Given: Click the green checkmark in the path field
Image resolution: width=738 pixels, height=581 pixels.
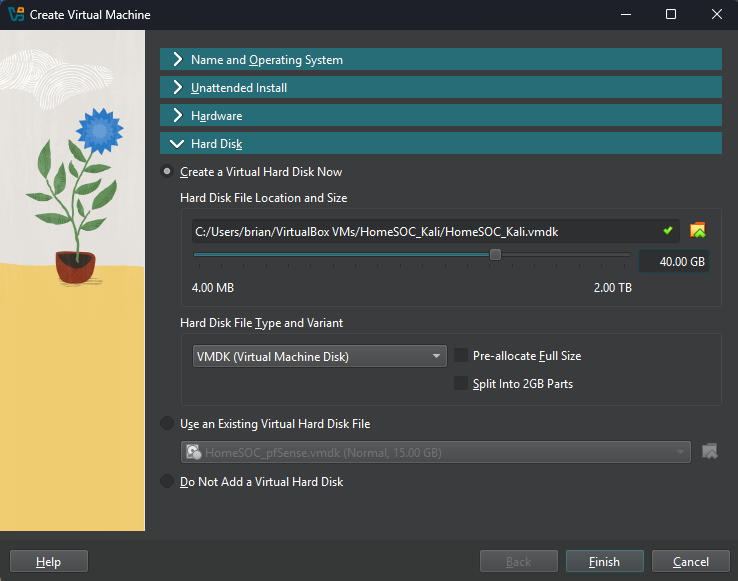Looking at the screenshot, I should tap(668, 231).
